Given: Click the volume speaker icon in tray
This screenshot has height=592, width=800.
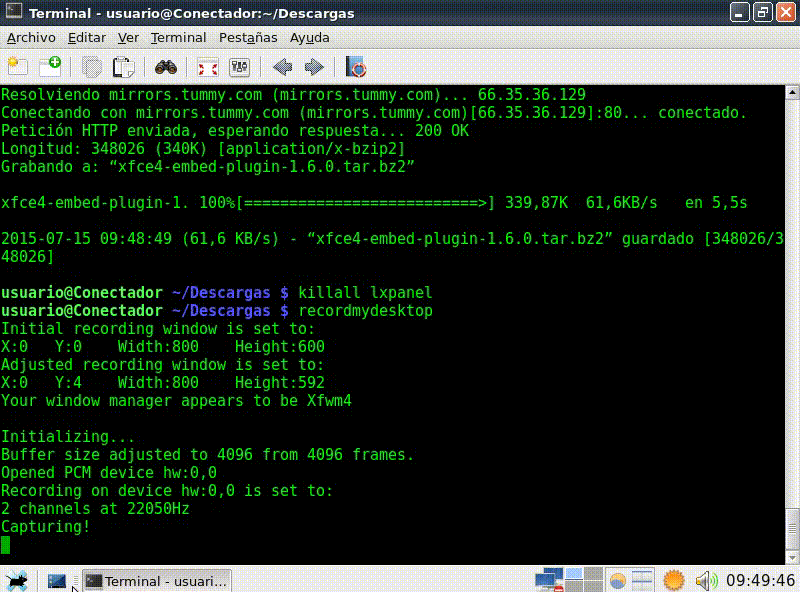Looking at the screenshot, I should [705, 580].
